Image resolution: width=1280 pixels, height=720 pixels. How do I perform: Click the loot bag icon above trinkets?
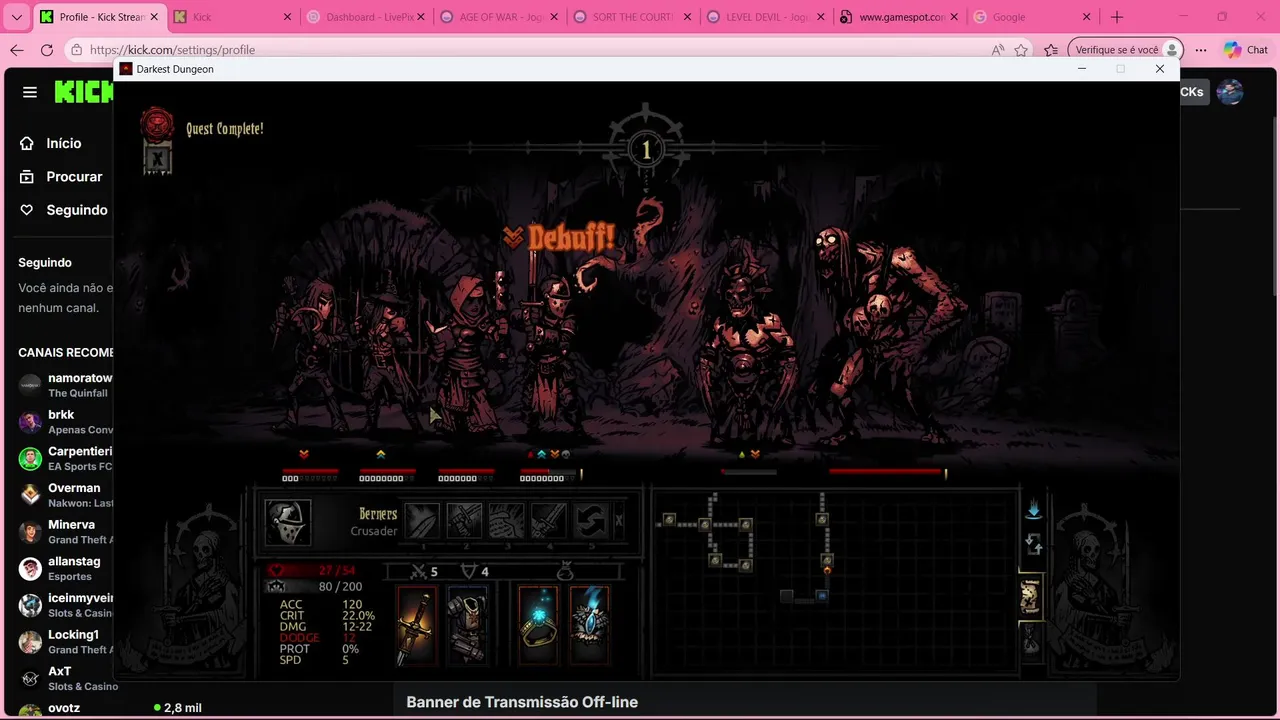pos(565,572)
